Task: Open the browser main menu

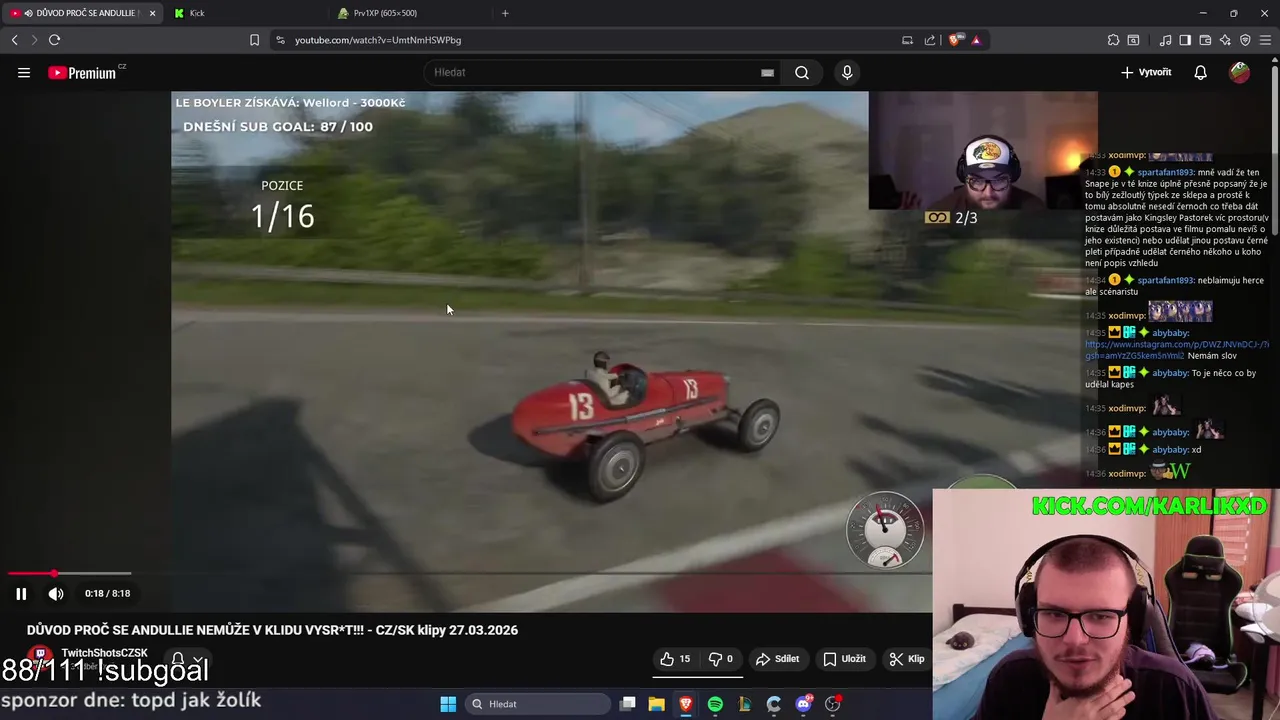Action: (1266, 40)
